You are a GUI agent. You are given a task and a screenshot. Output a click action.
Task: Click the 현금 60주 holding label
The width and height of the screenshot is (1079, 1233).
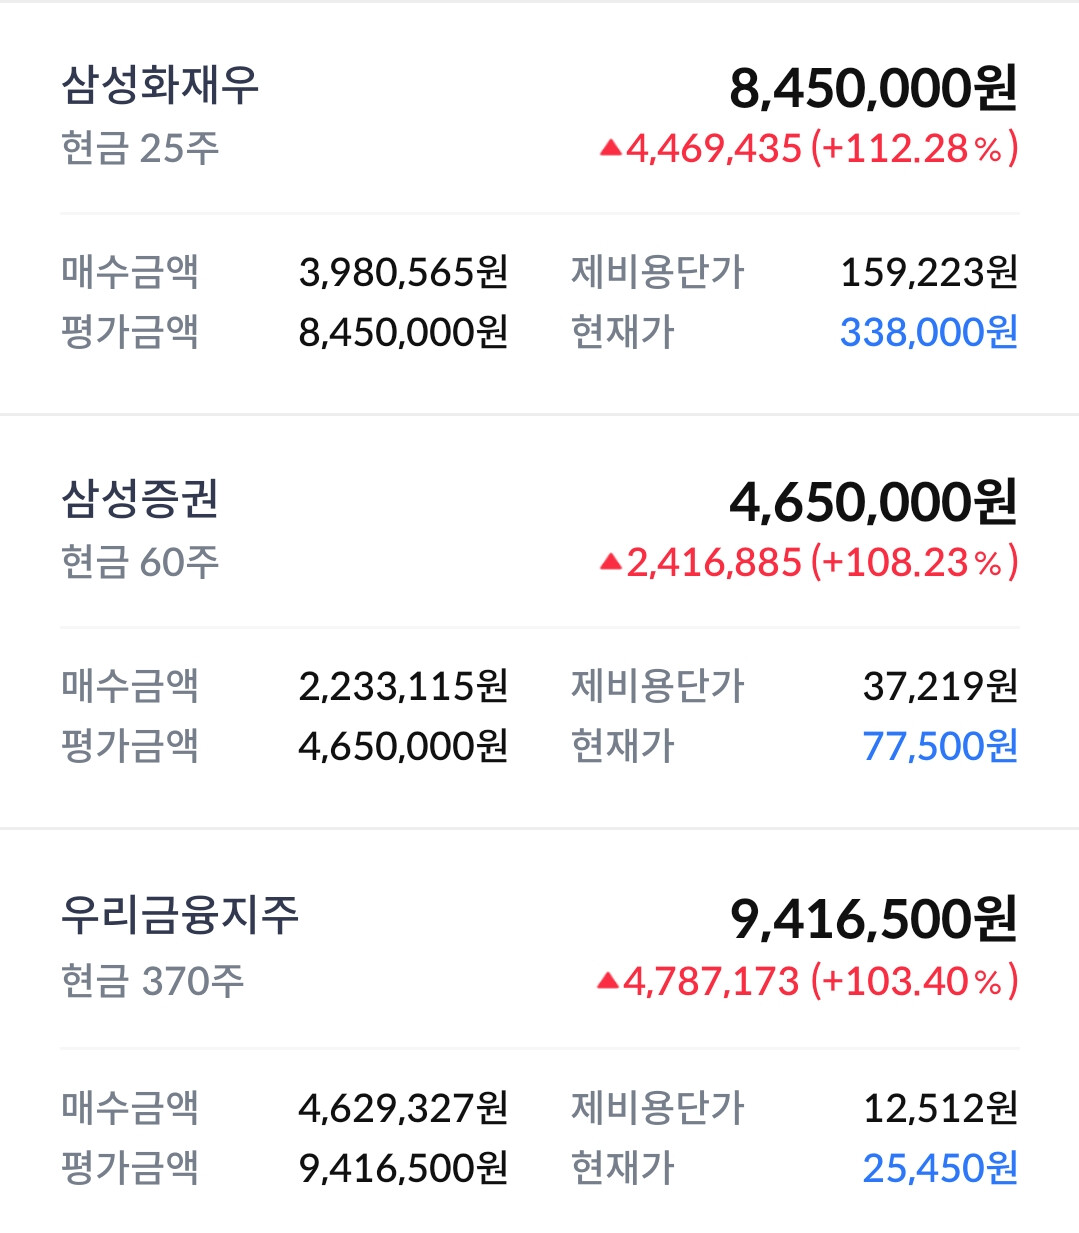coord(140,563)
